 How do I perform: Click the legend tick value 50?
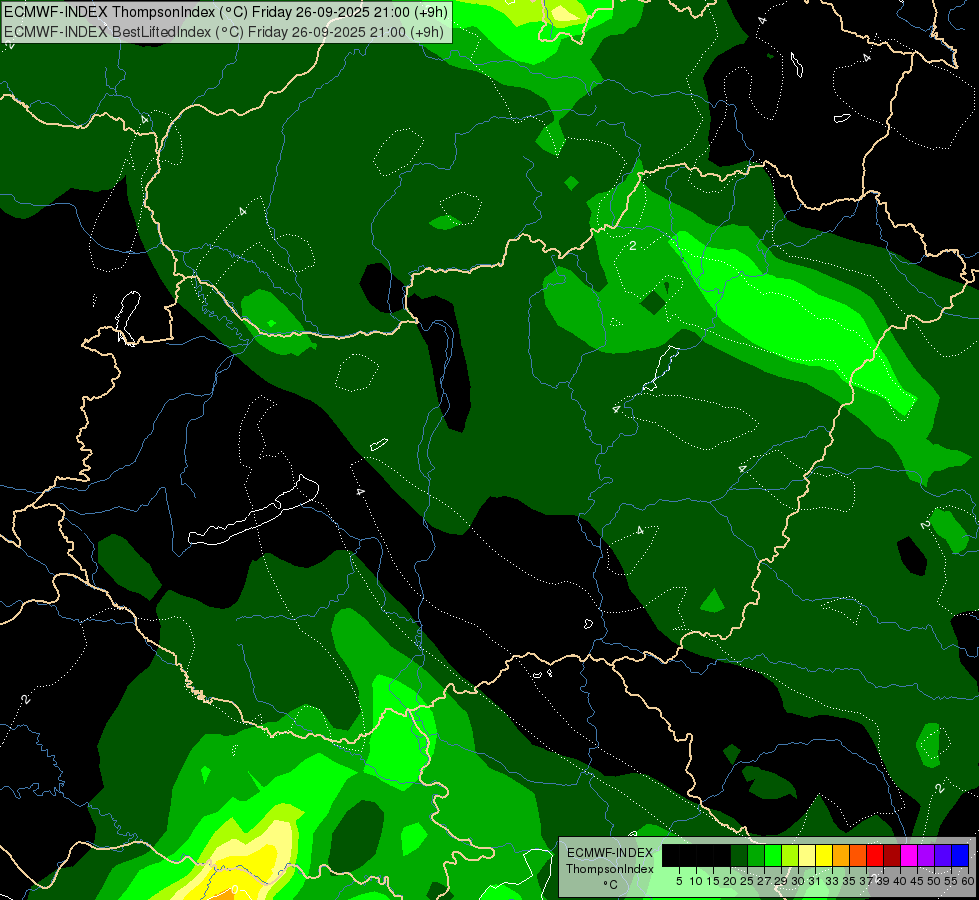[x=935, y=881]
